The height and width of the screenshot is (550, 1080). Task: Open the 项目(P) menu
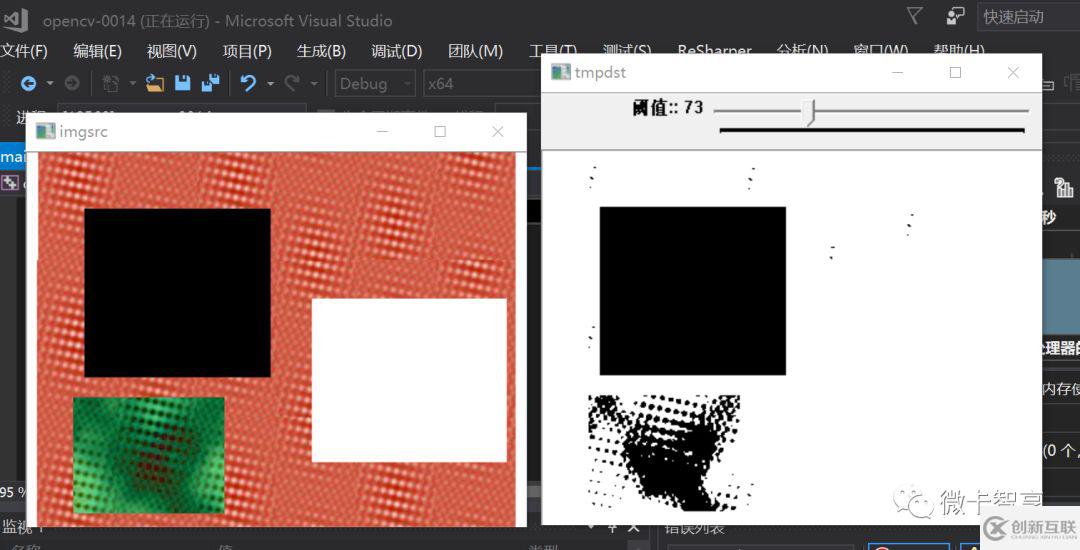pos(247,52)
